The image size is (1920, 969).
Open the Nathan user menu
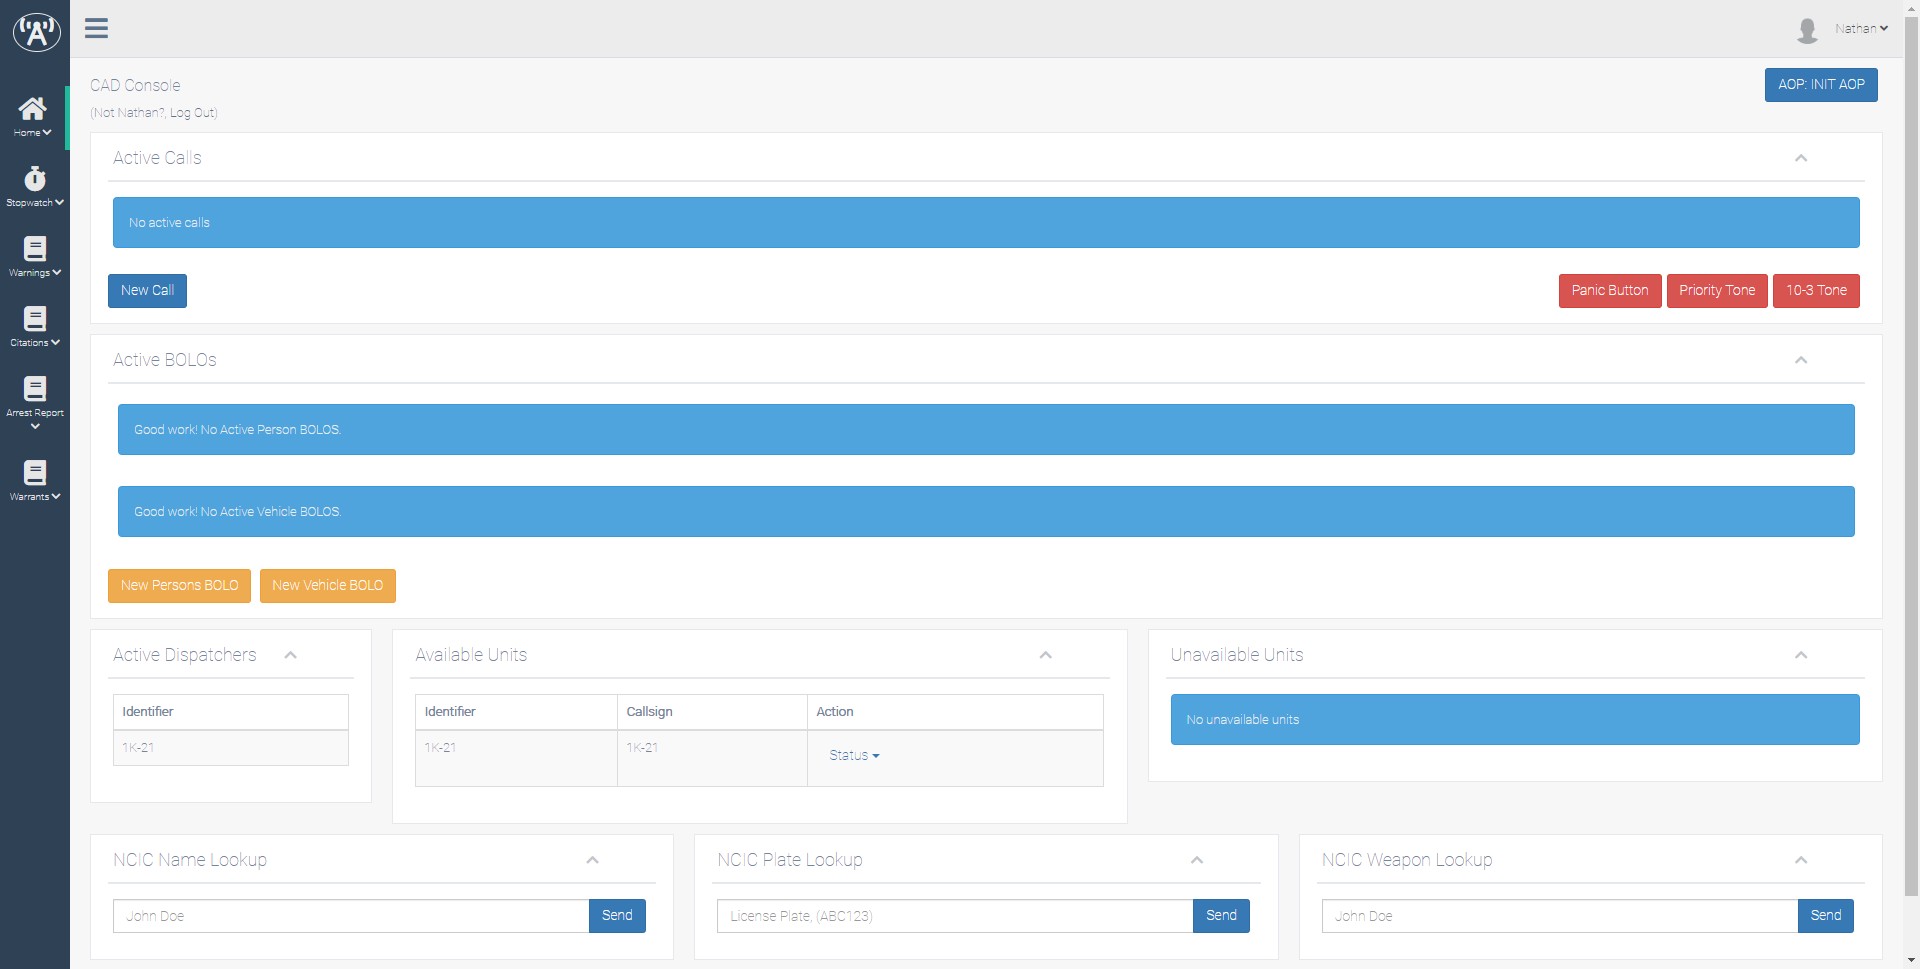(x=1859, y=29)
